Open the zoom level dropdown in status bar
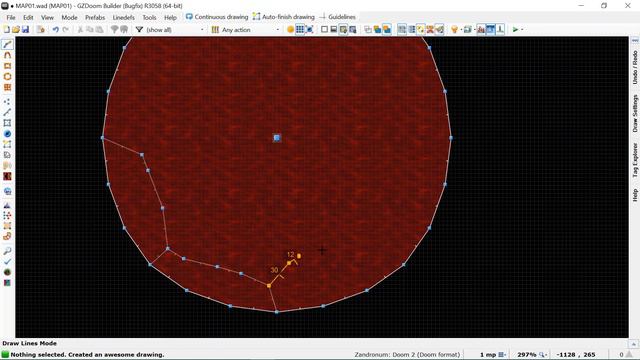 coord(546,355)
